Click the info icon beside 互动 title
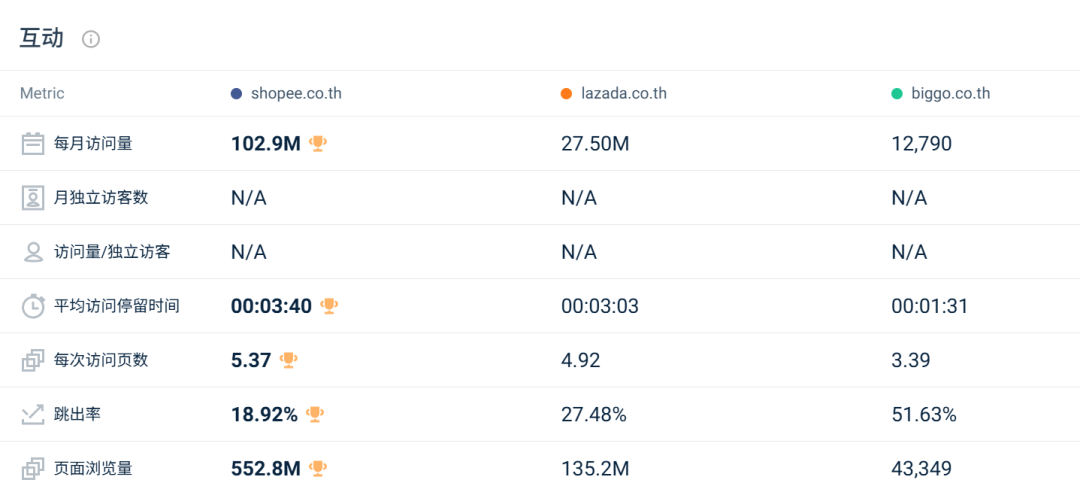1080x489 pixels. 91,40
